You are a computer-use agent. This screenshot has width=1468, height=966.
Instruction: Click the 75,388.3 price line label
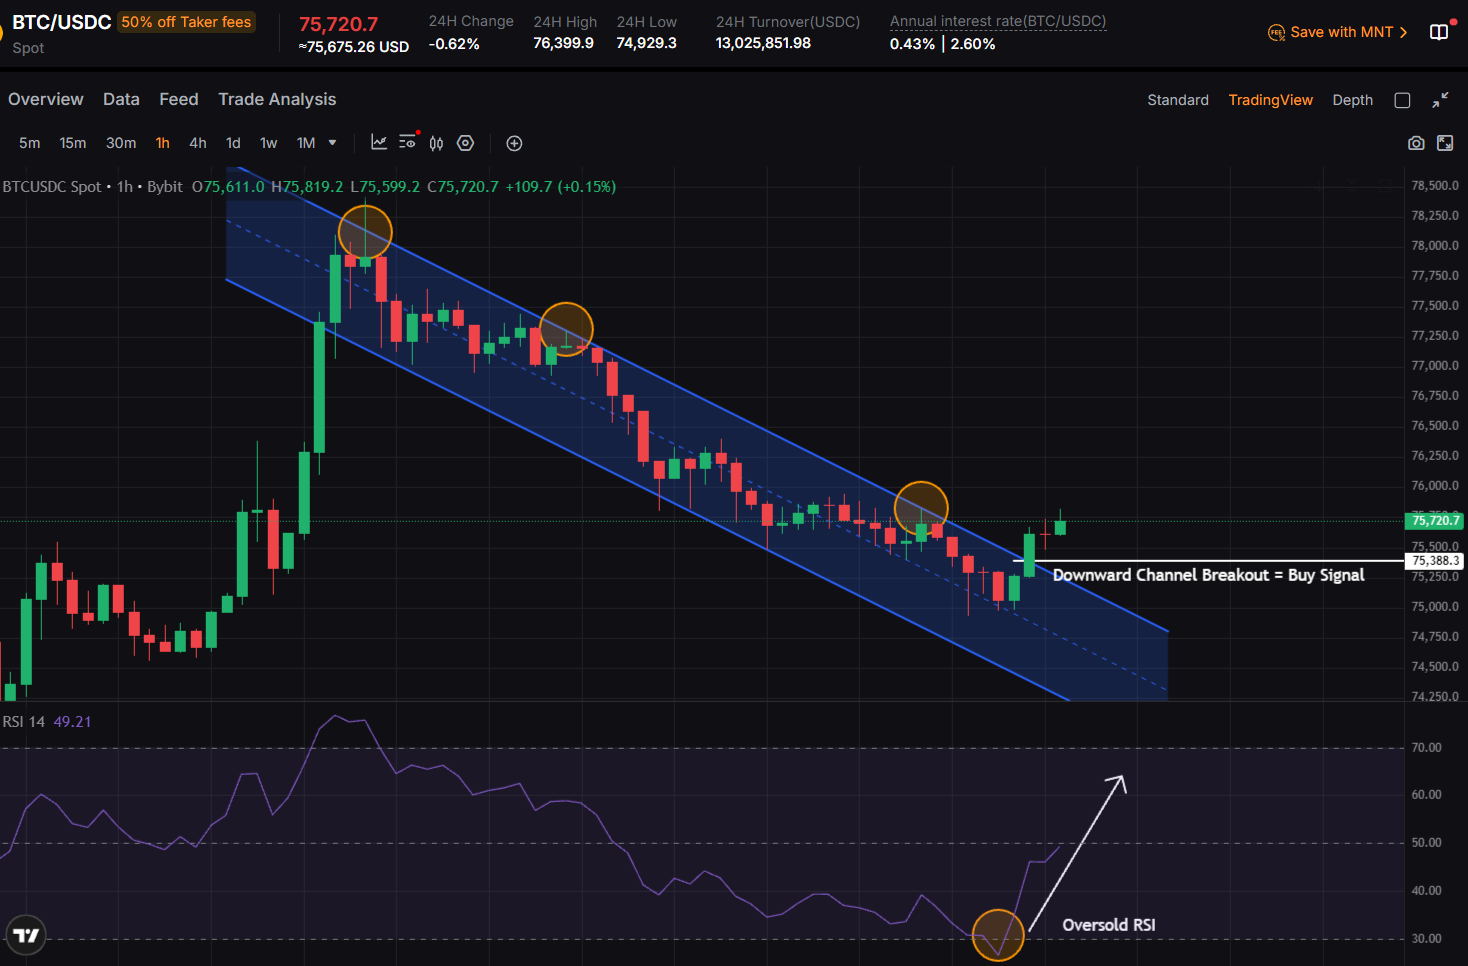coord(1435,561)
